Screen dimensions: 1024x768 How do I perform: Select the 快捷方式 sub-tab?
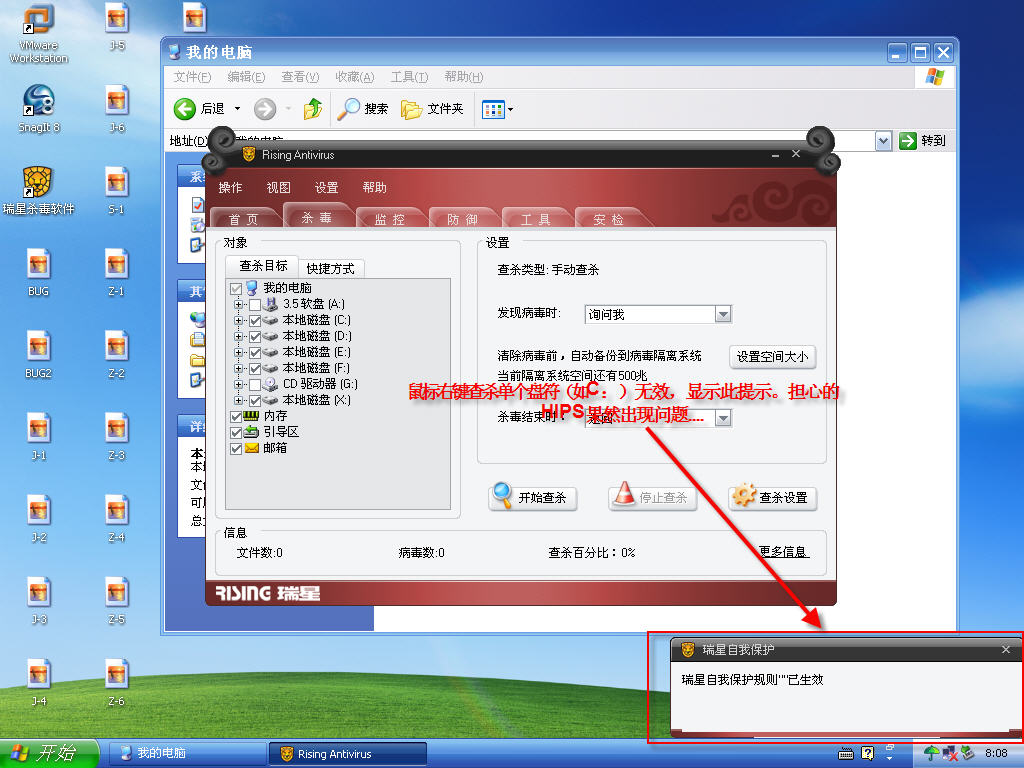click(330, 268)
